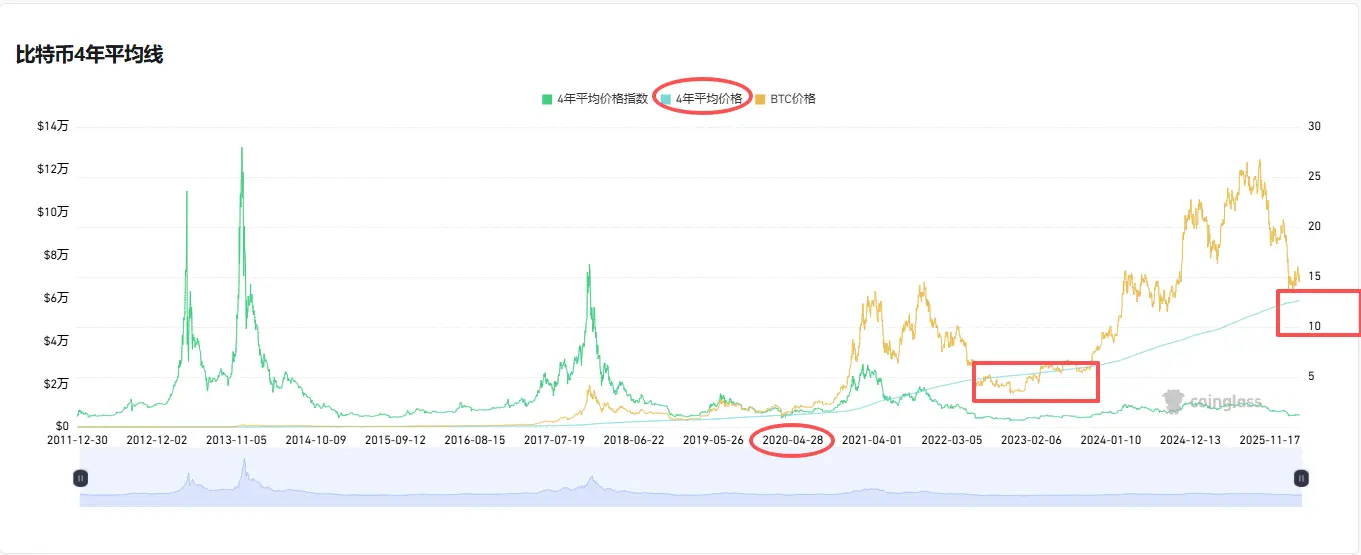
Task: Click the $8万 left axis label
Action: [55, 255]
